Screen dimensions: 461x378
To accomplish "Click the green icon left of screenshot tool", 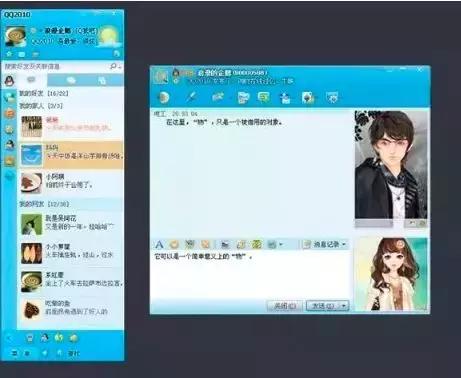I will 256,245.
